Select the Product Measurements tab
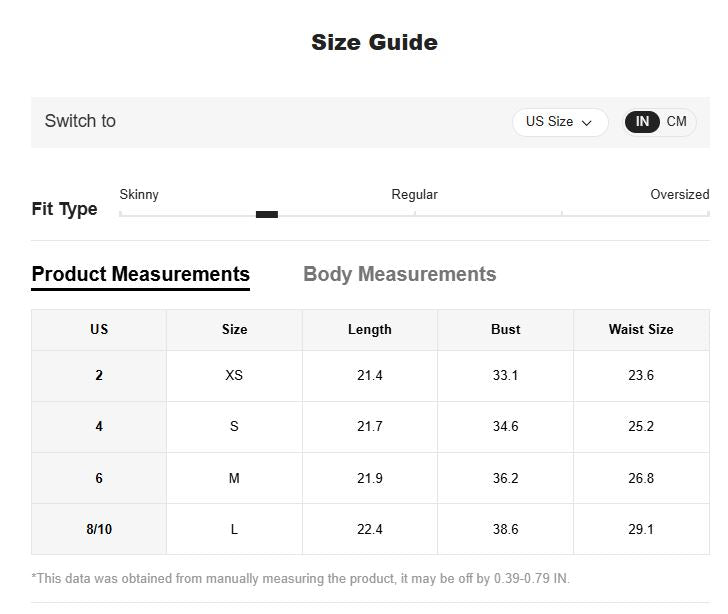This screenshot has height=614, width=728. pos(141,274)
